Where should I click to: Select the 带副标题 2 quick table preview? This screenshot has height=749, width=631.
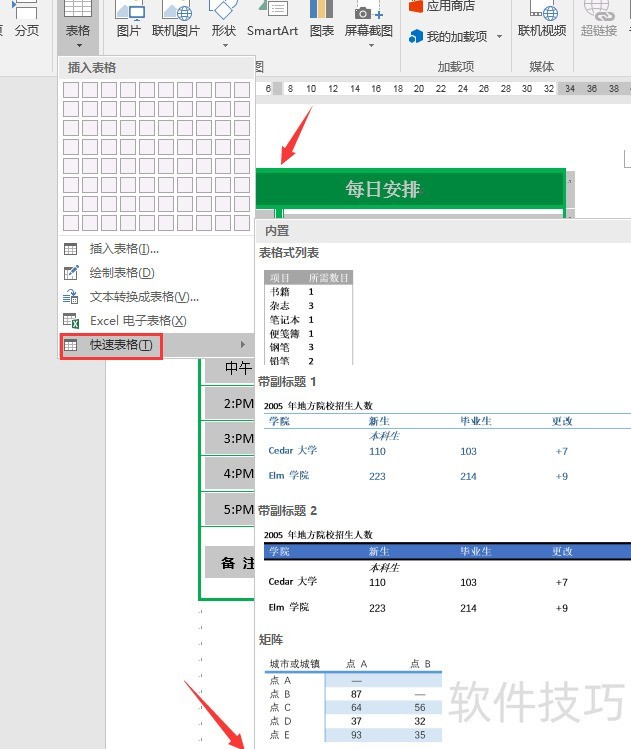tap(447, 571)
